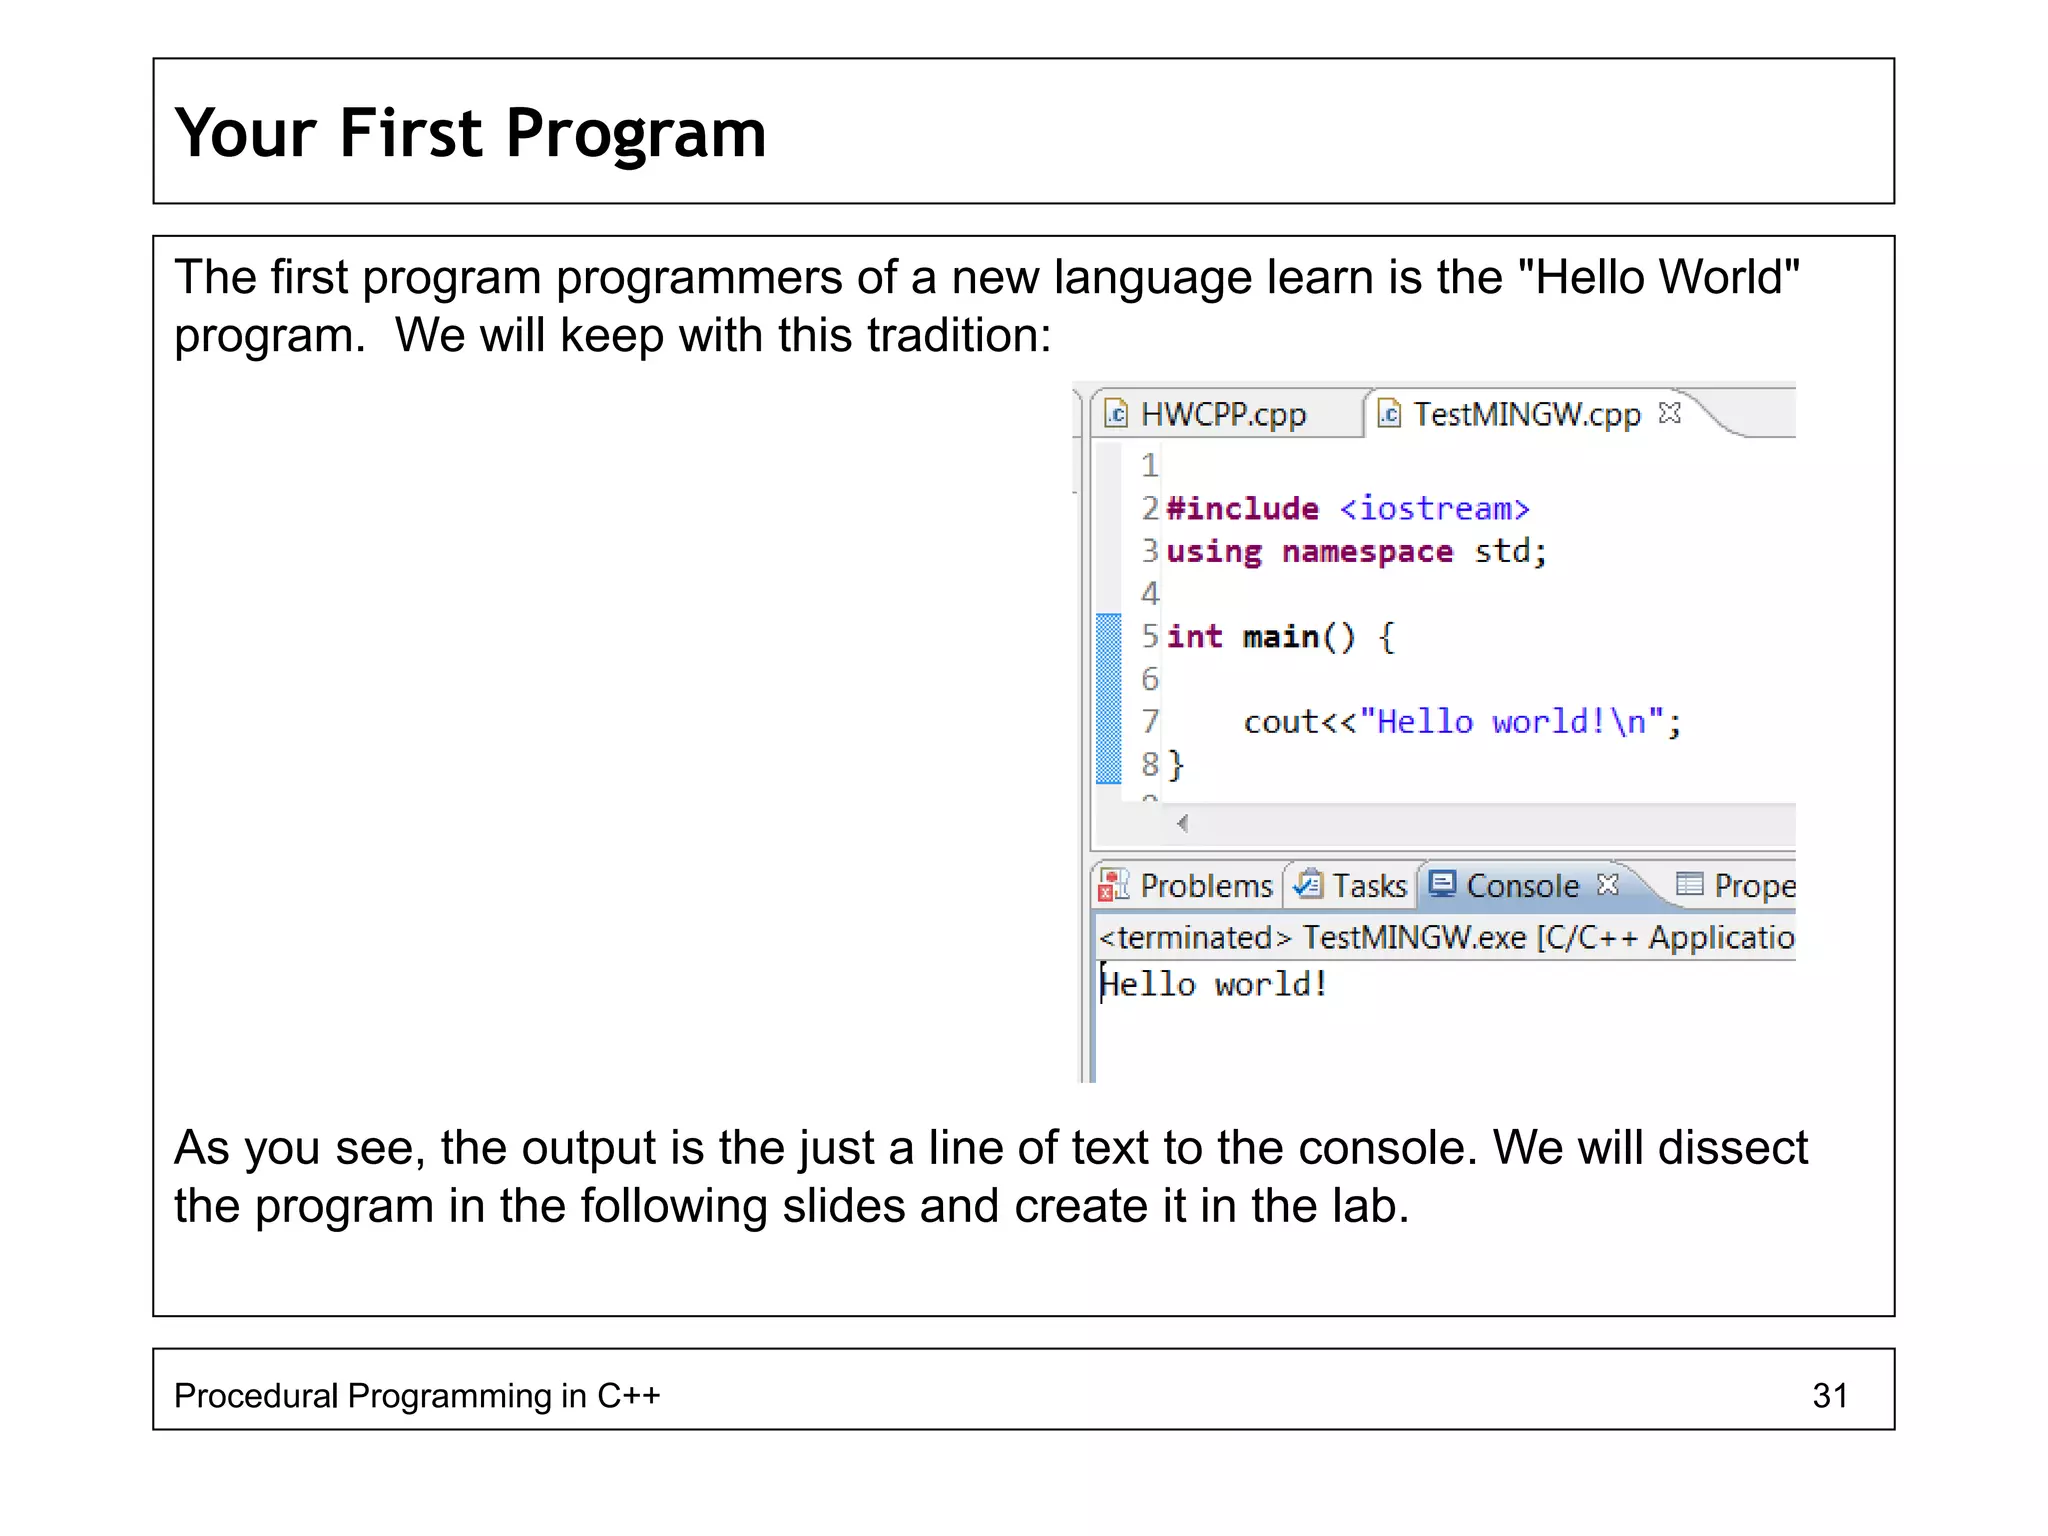Open the Tasks view tab
This screenshot has width=2048, height=1536.
click(1350, 885)
